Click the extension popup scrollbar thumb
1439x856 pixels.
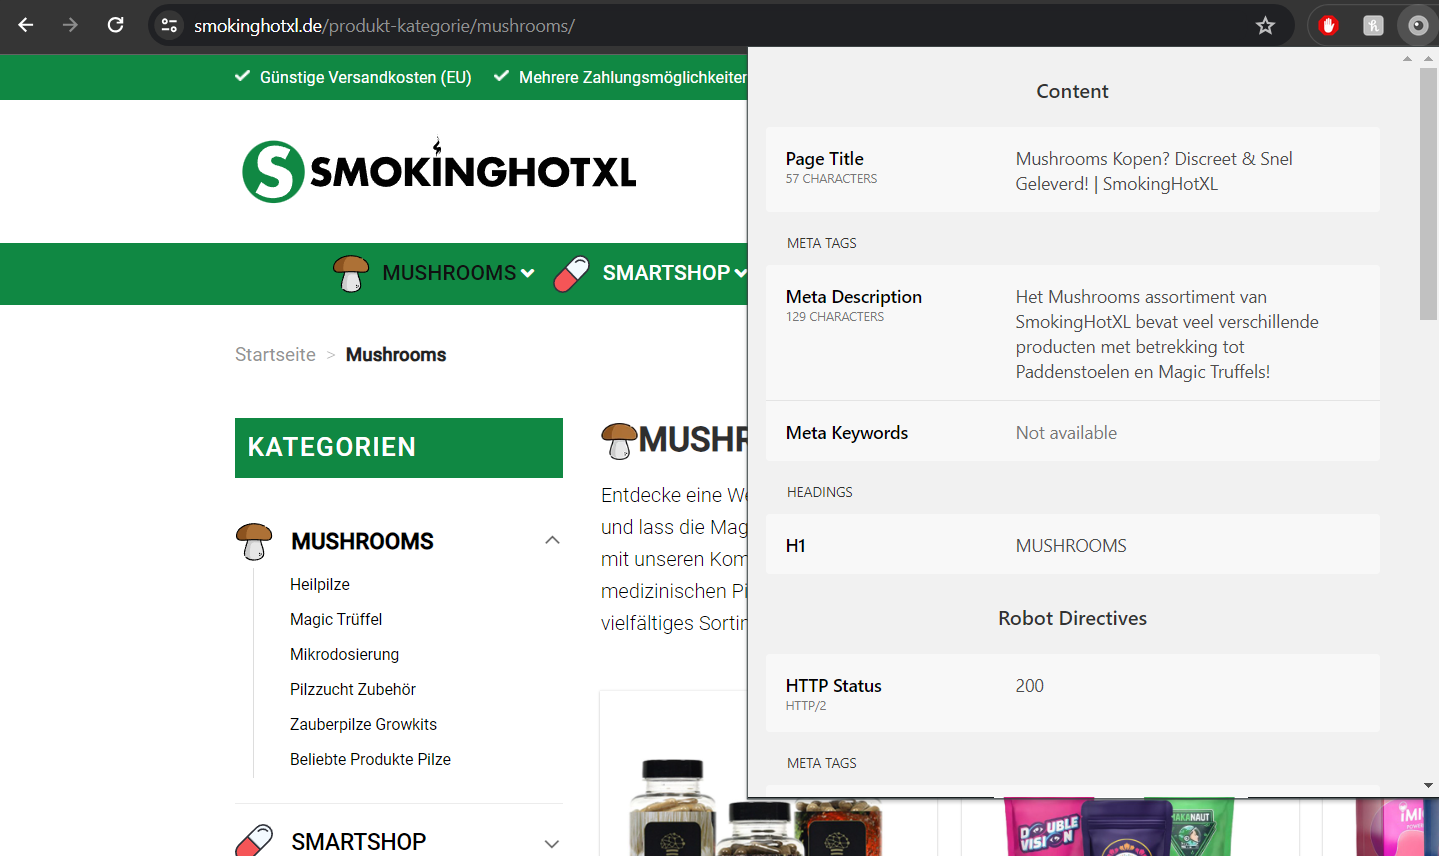pos(1428,194)
